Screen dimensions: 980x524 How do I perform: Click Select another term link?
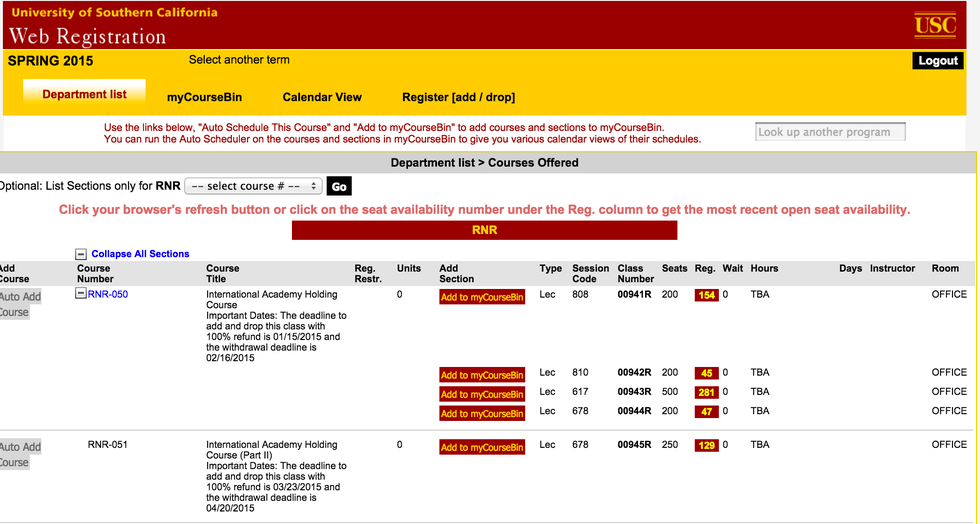[239, 60]
